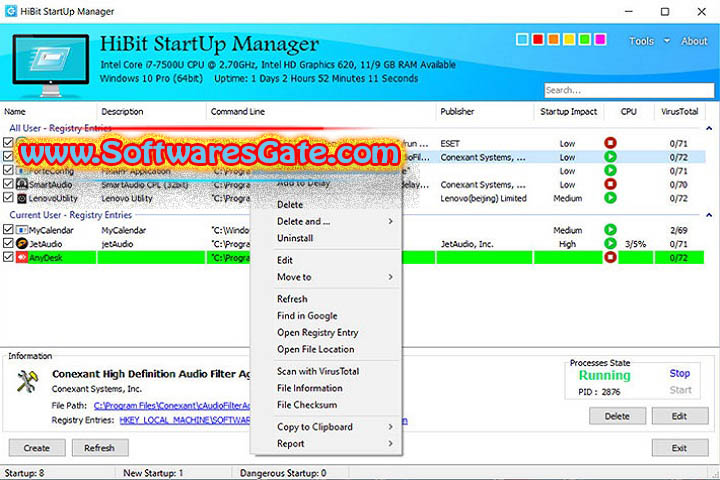Click the Create button
The height and width of the screenshot is (480, 720).
pos(37,448)
